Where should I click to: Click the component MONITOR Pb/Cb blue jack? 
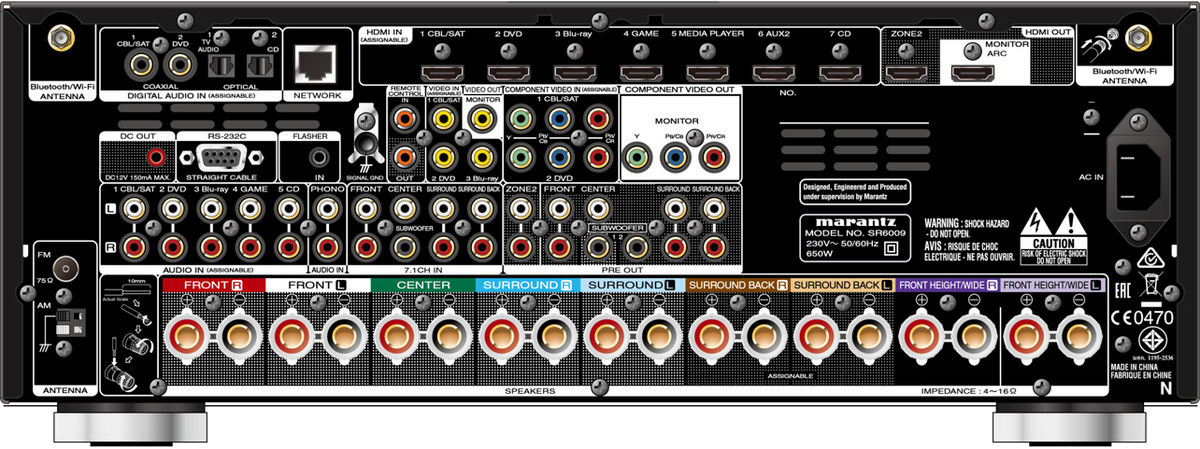click(675, 157)
